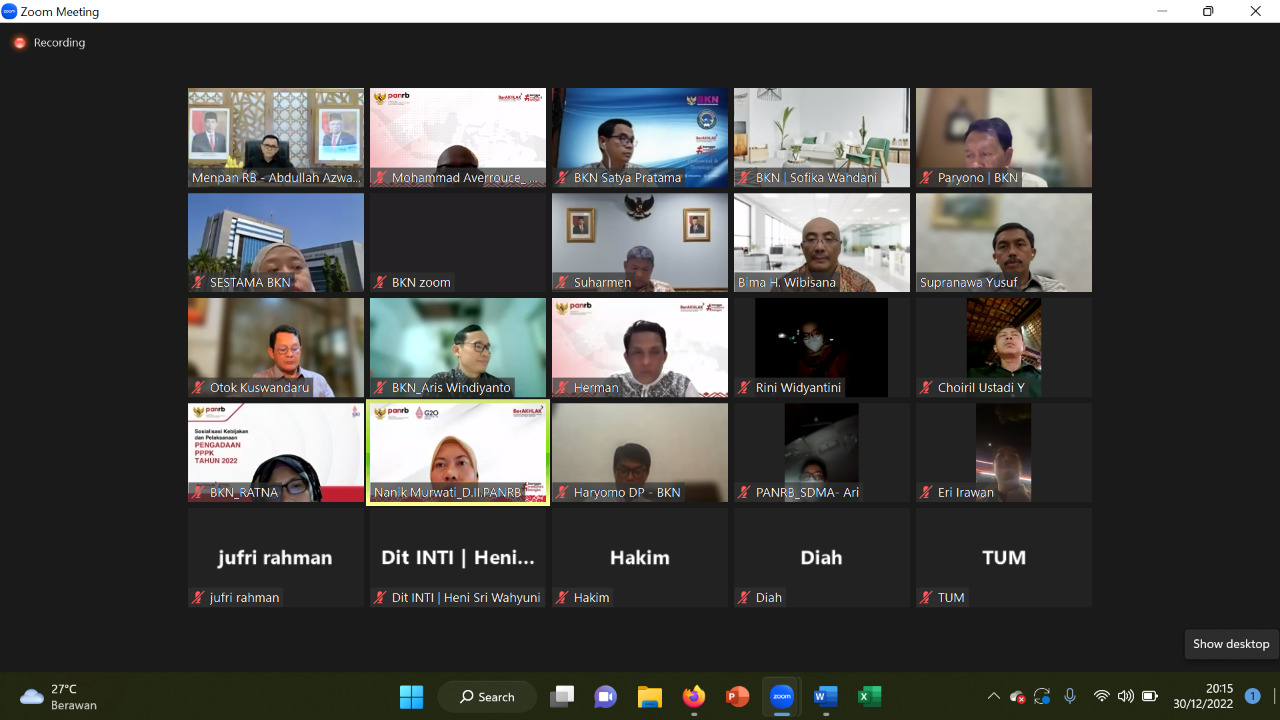1280x720 pixels.
Task: Select the Menpan RB participant video tile
Action: coord(276,137)
